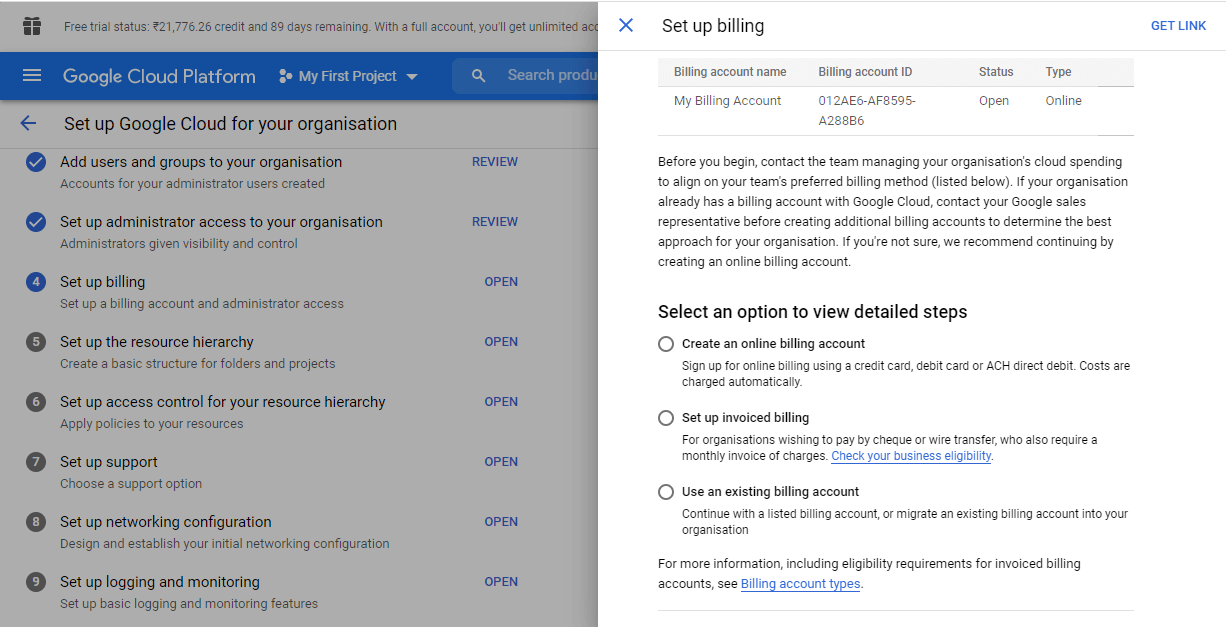This screenshot has width=1226, height=627.
Task: Click Billing account ID column header
Action: (x=865, y=72)
